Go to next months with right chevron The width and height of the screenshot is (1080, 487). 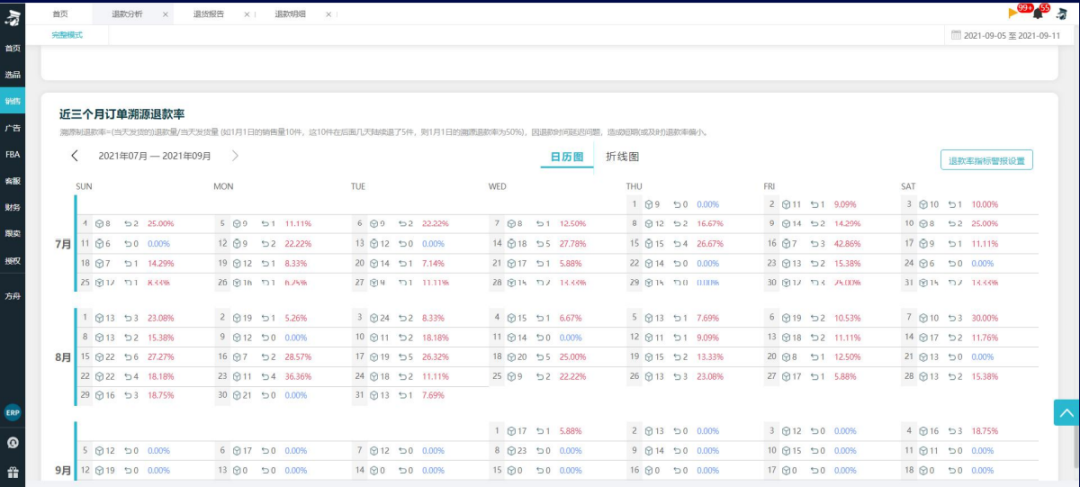click(235, 156)
